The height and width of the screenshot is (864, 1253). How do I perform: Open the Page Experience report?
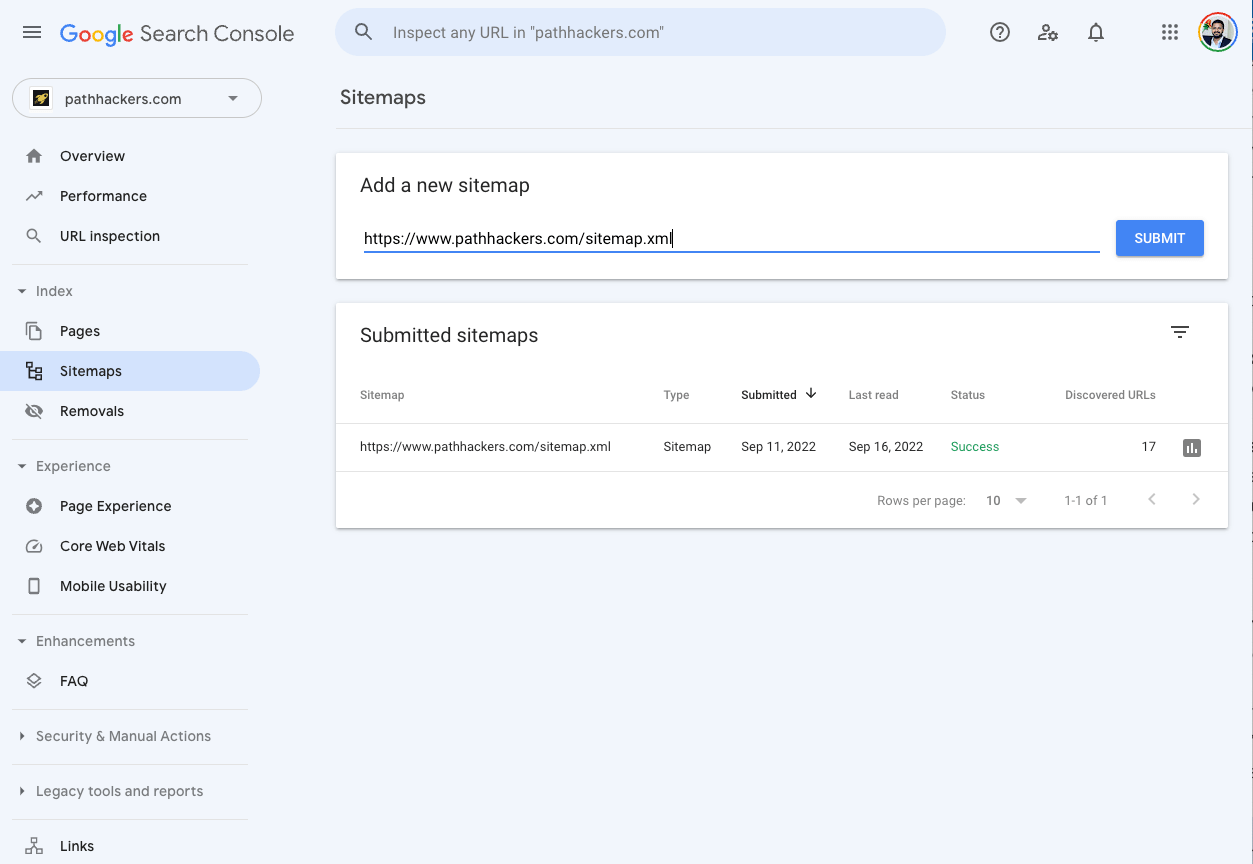pos(115,506)
